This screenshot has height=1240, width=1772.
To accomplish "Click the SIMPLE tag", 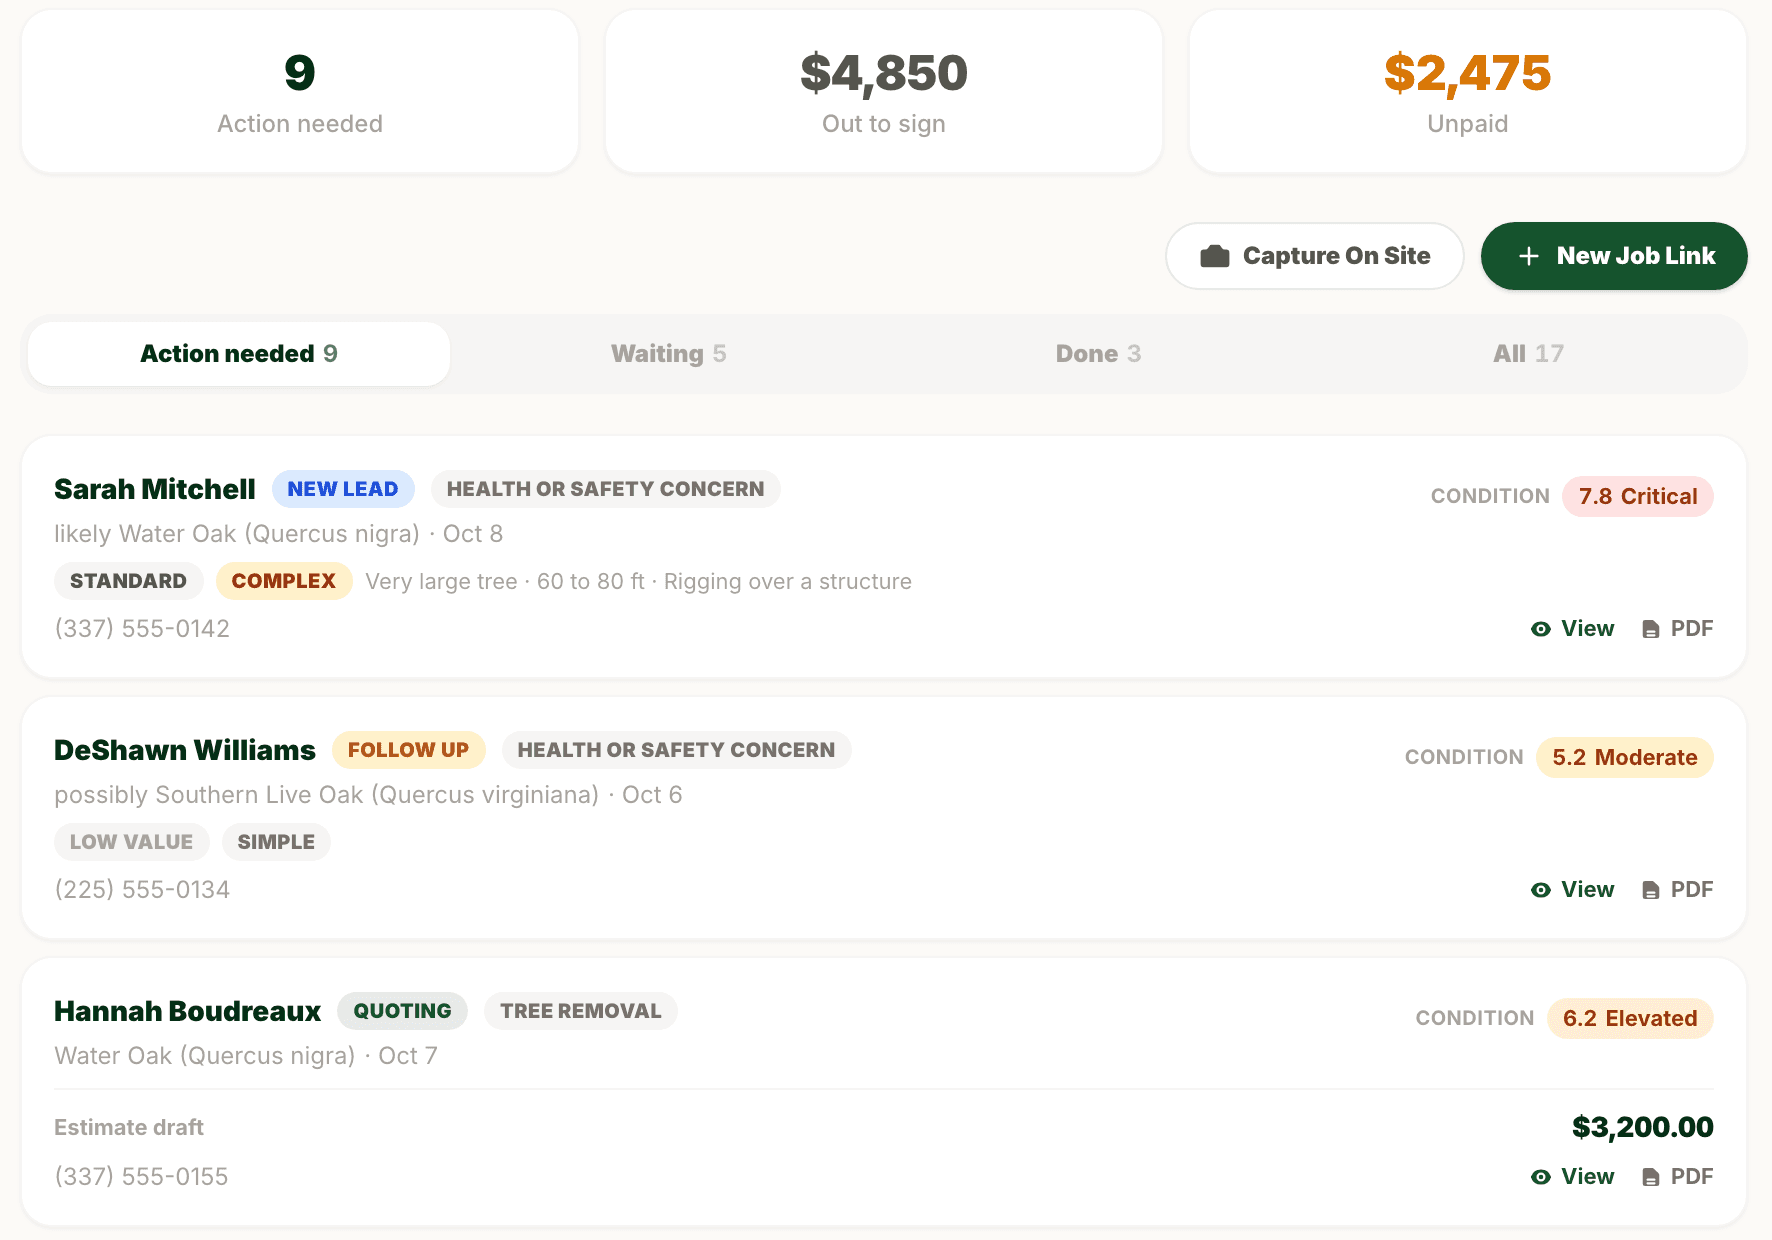I will pyautogui.click(x=276, y=842).
